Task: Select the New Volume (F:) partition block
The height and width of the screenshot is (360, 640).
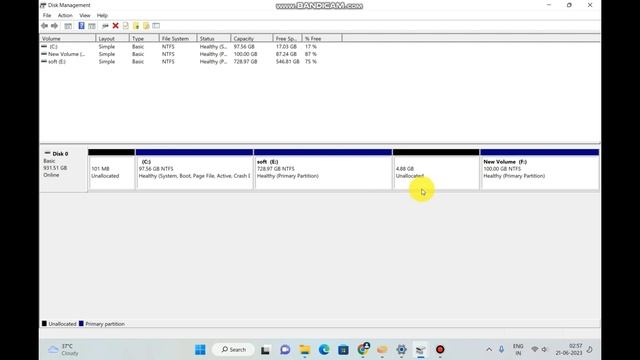Action: pos(540,169)
